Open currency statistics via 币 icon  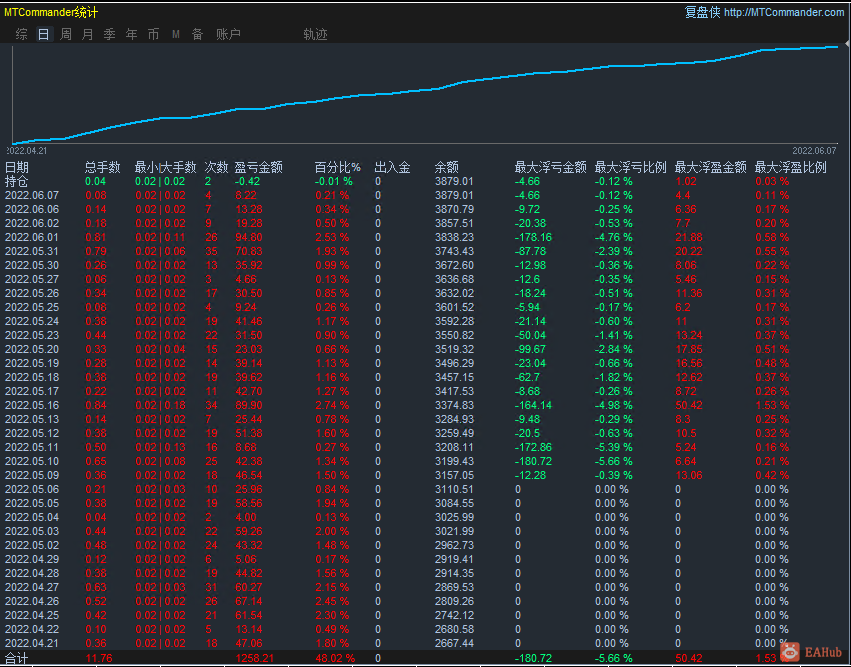(x=153, y=32)
